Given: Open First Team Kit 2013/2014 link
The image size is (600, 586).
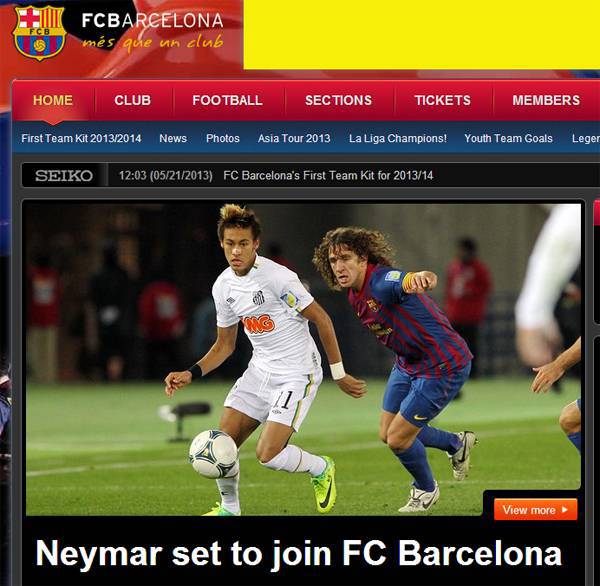Looking at the screenshot, I should [81, 138].
